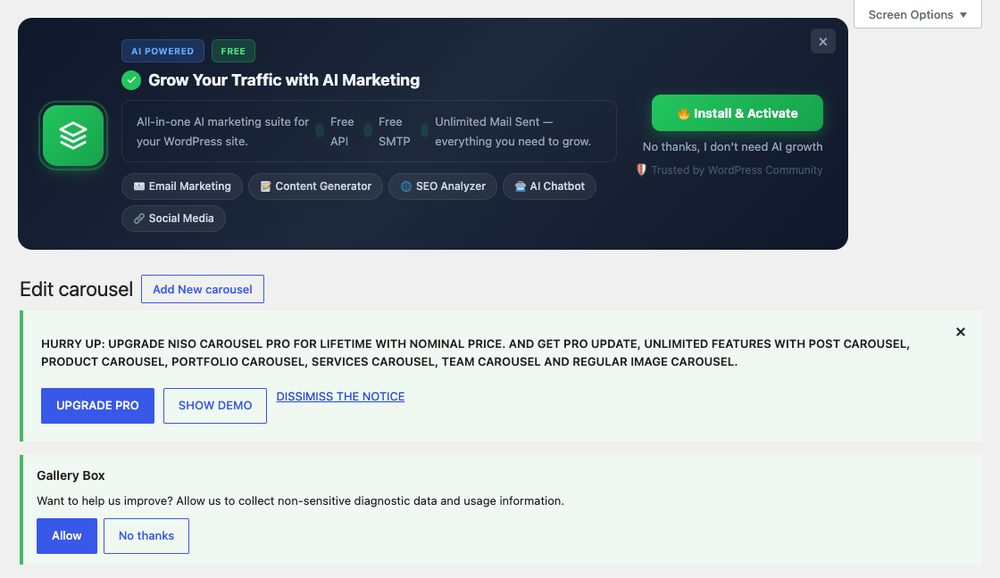
Task: Click the "Free SMTP" feature text
Action: [x=394, y=131]
